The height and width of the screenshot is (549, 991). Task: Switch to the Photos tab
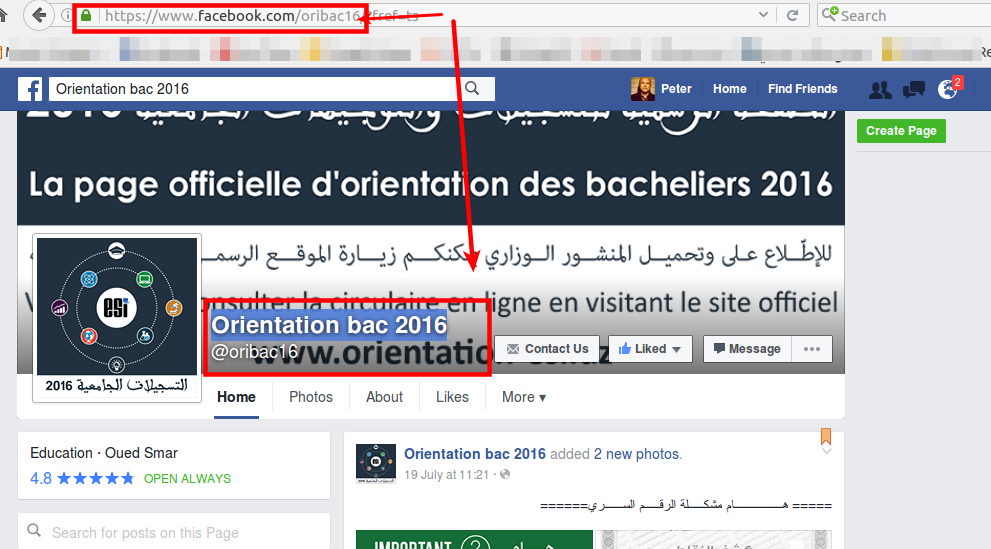(311, 397)
